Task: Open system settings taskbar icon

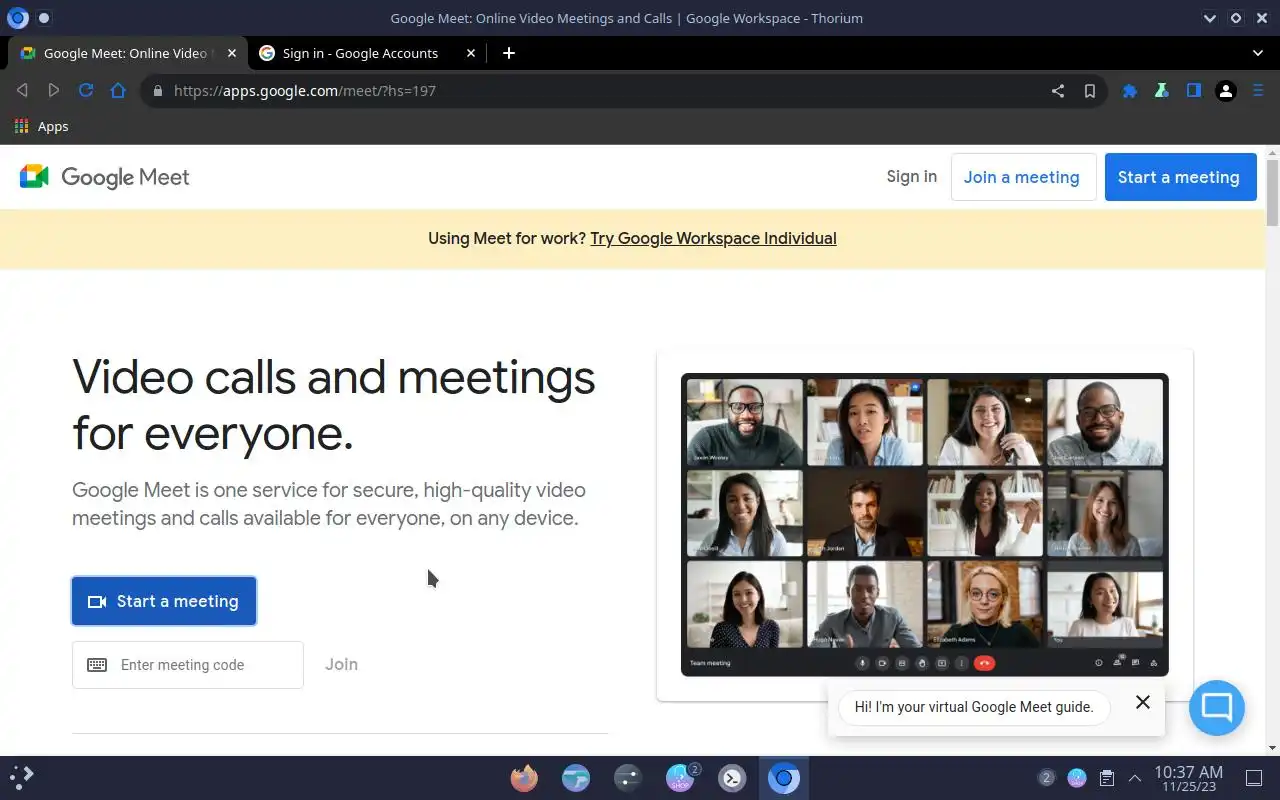Action: click(x=628, y=777)
